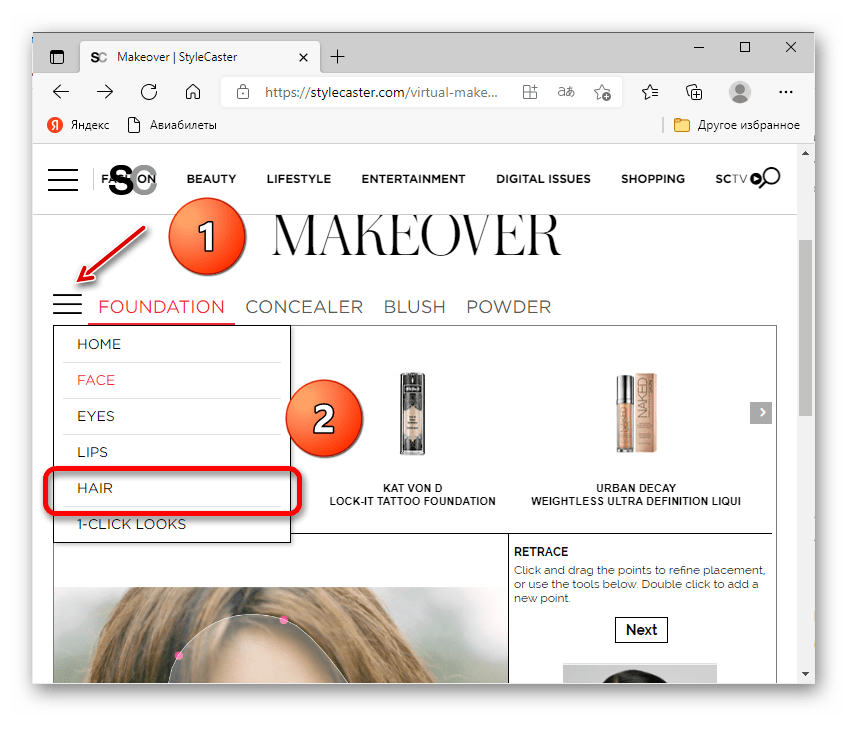Open the tab actions menu icon

(57, 57)
